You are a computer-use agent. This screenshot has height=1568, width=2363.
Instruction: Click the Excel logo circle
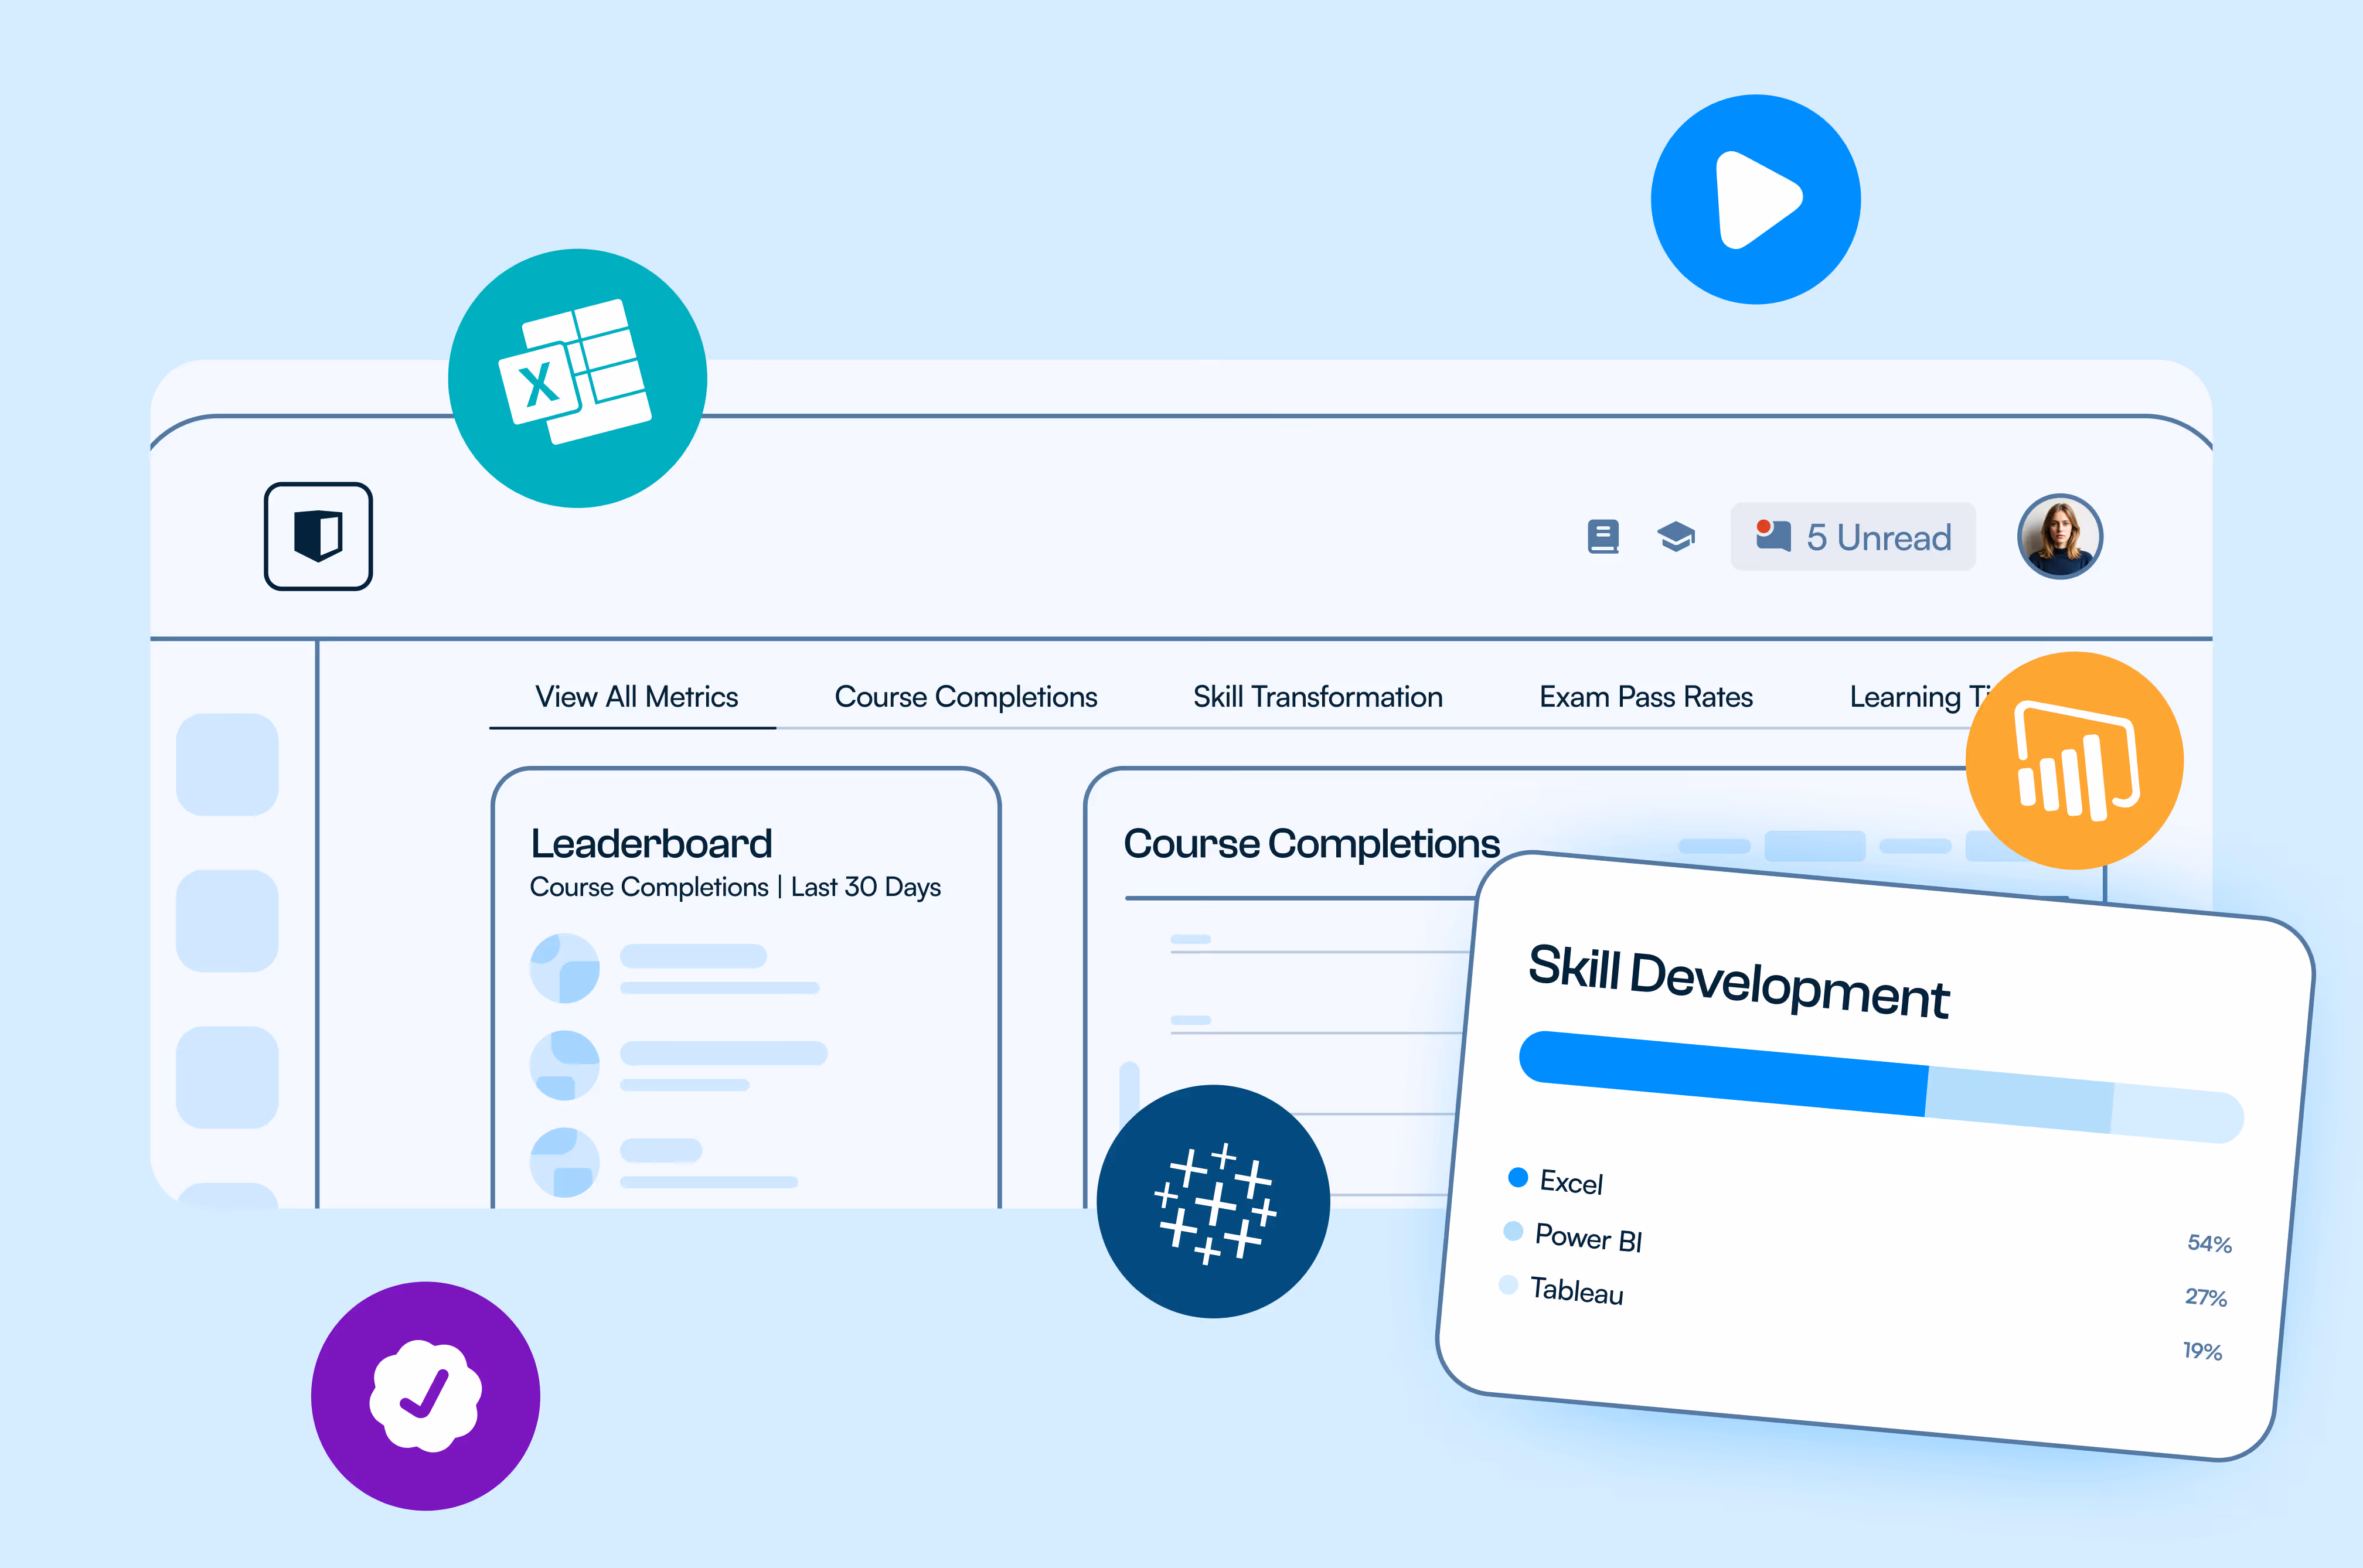(577, 378)
